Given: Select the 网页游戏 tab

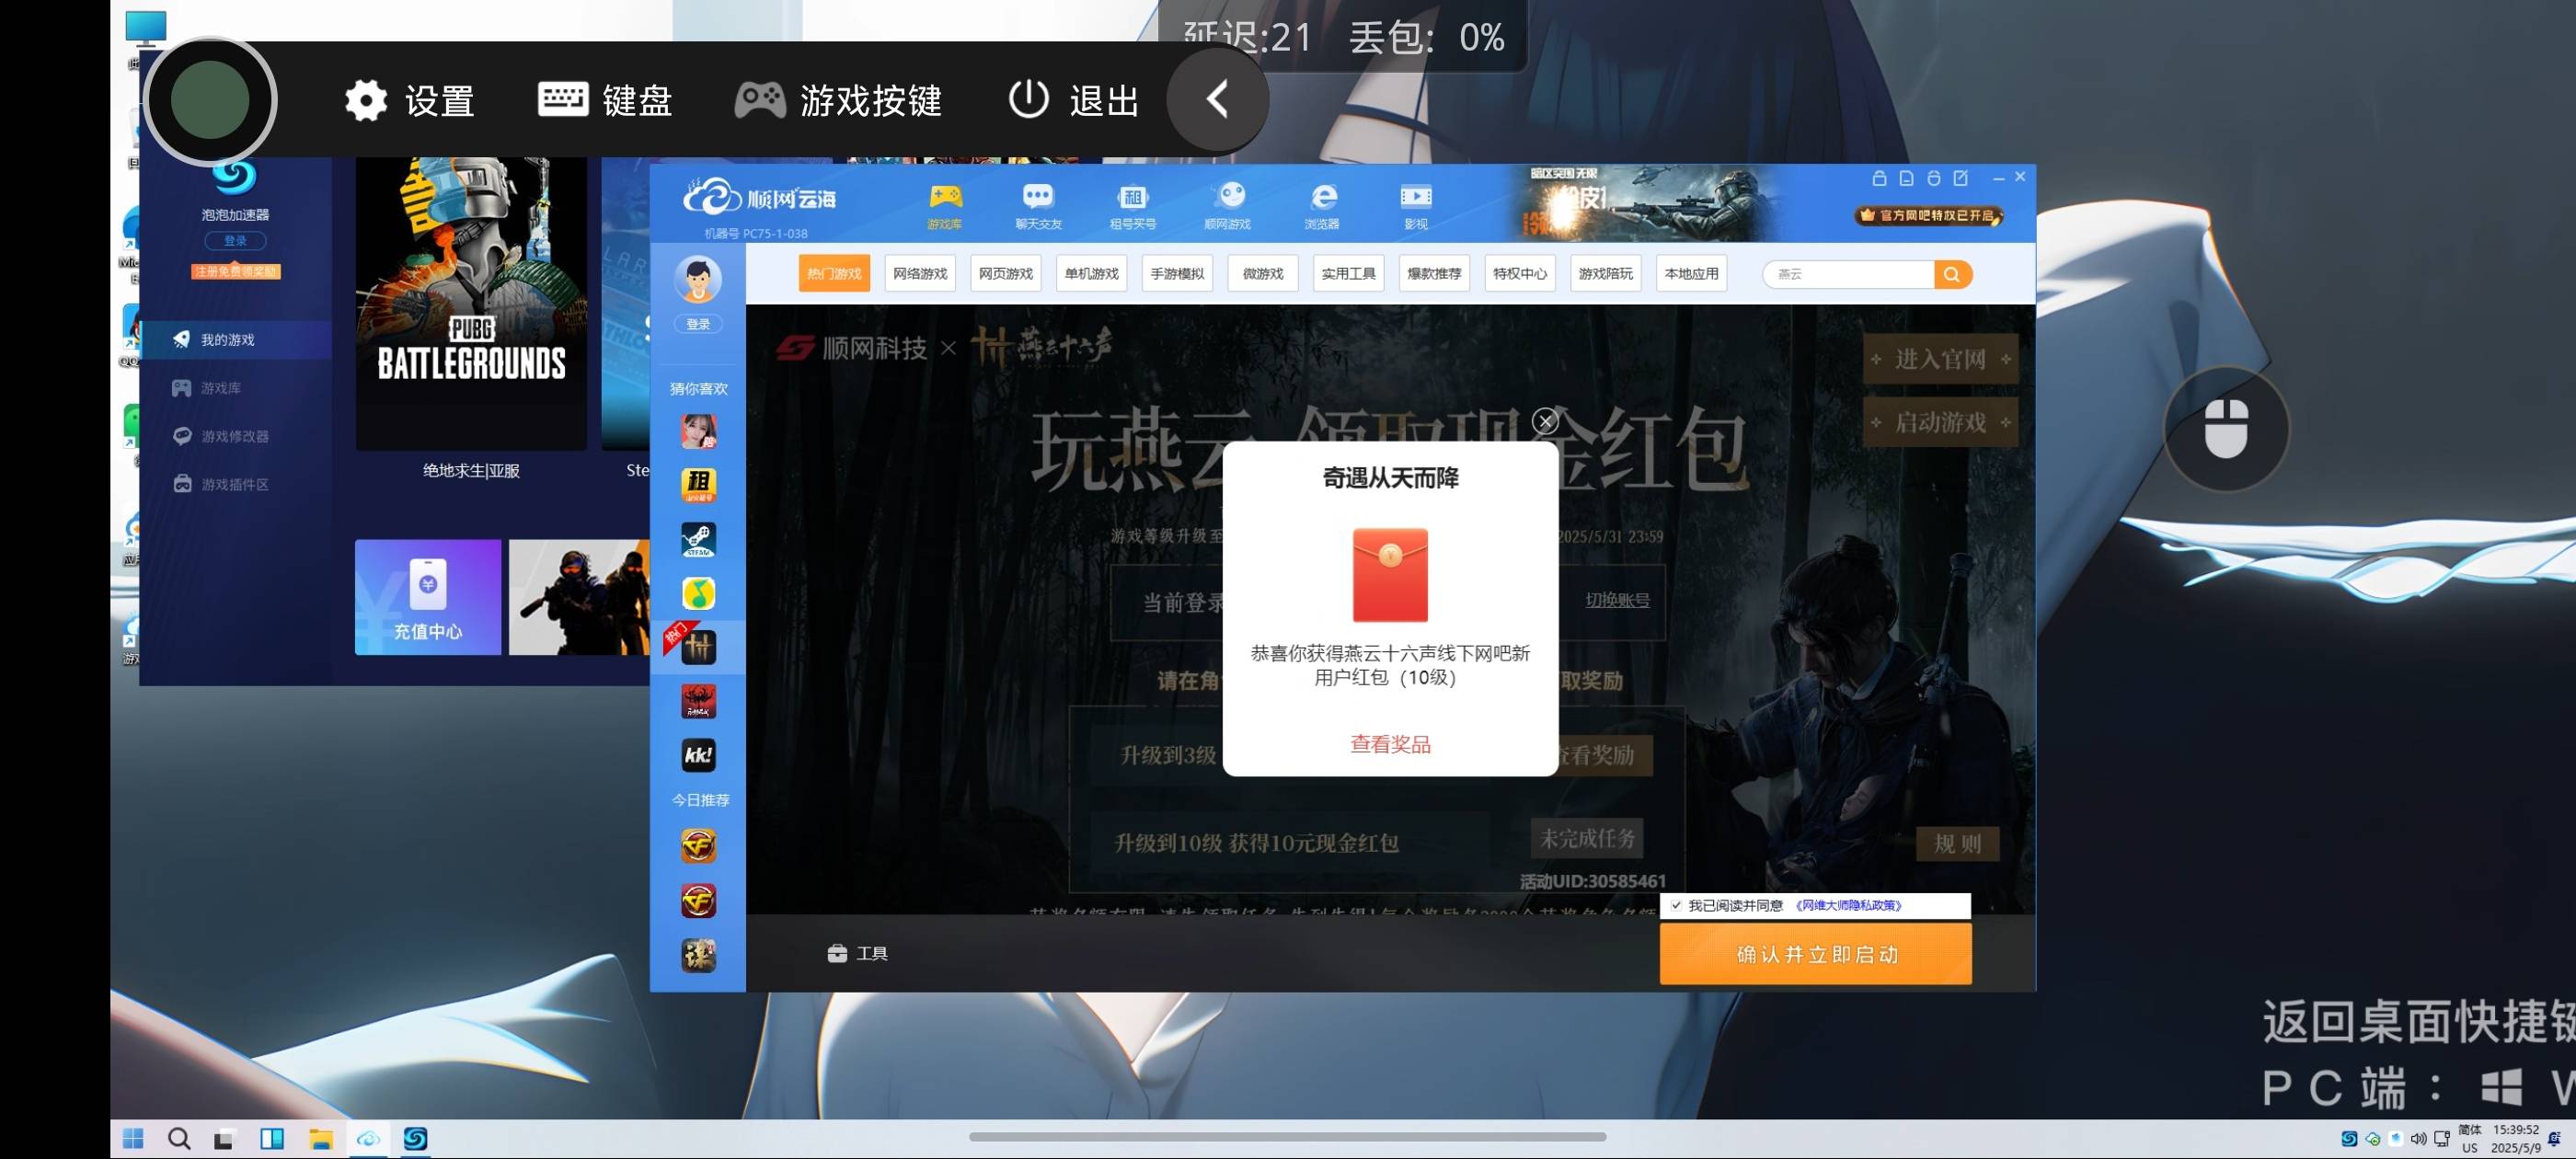Looking at the screenshot, I should click(x=1005, y=273).
